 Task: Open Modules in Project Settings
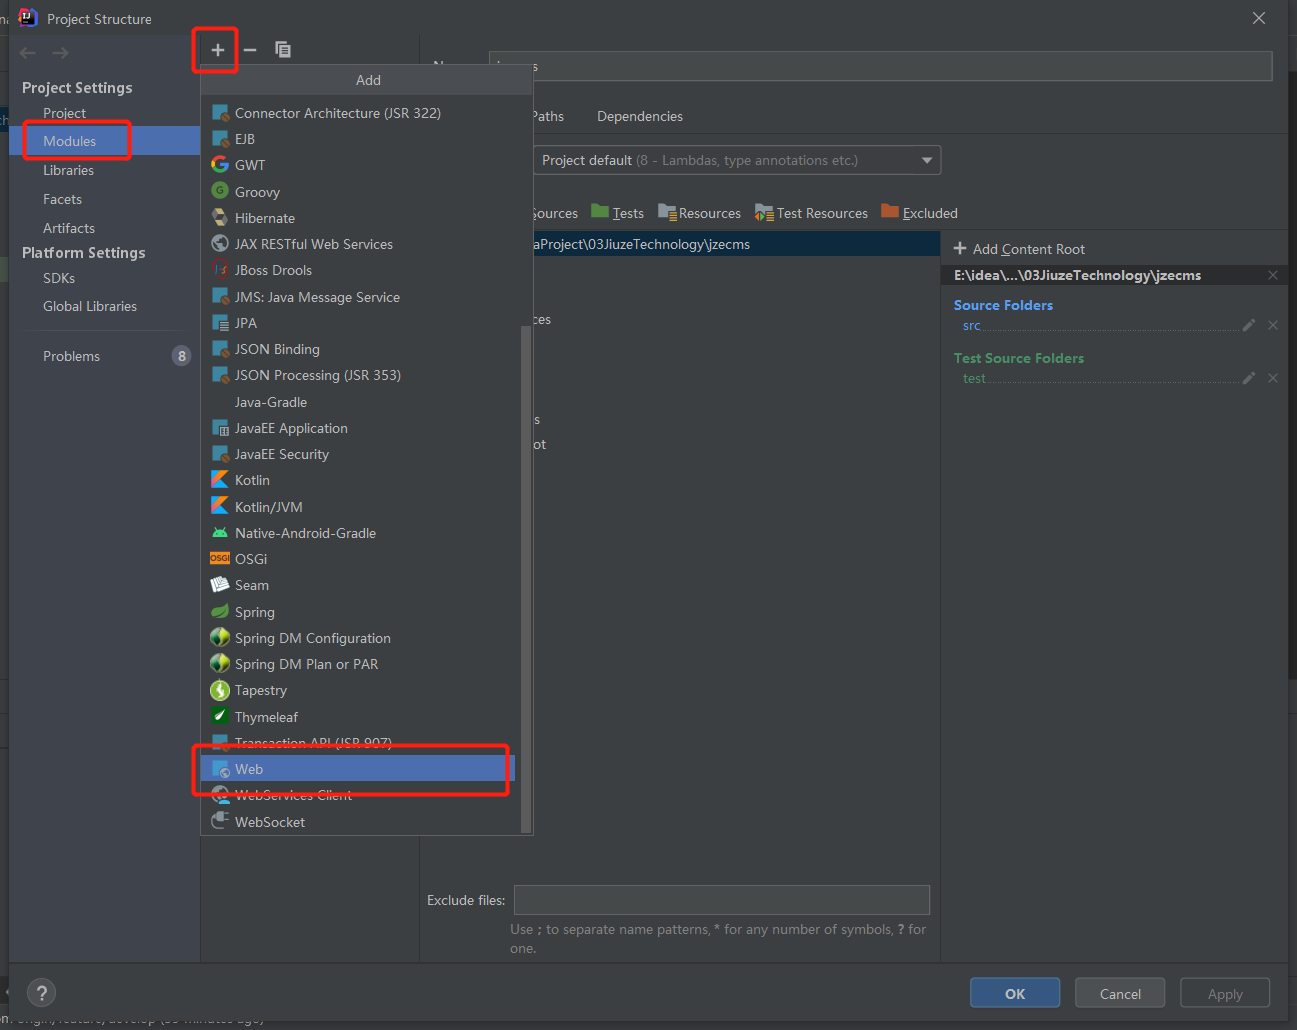105,141
